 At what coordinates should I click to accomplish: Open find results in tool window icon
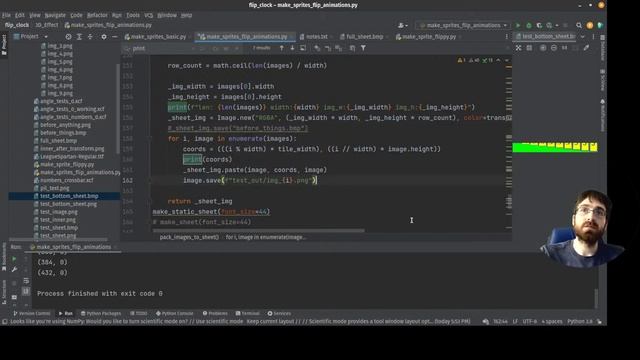coord(303,48)
